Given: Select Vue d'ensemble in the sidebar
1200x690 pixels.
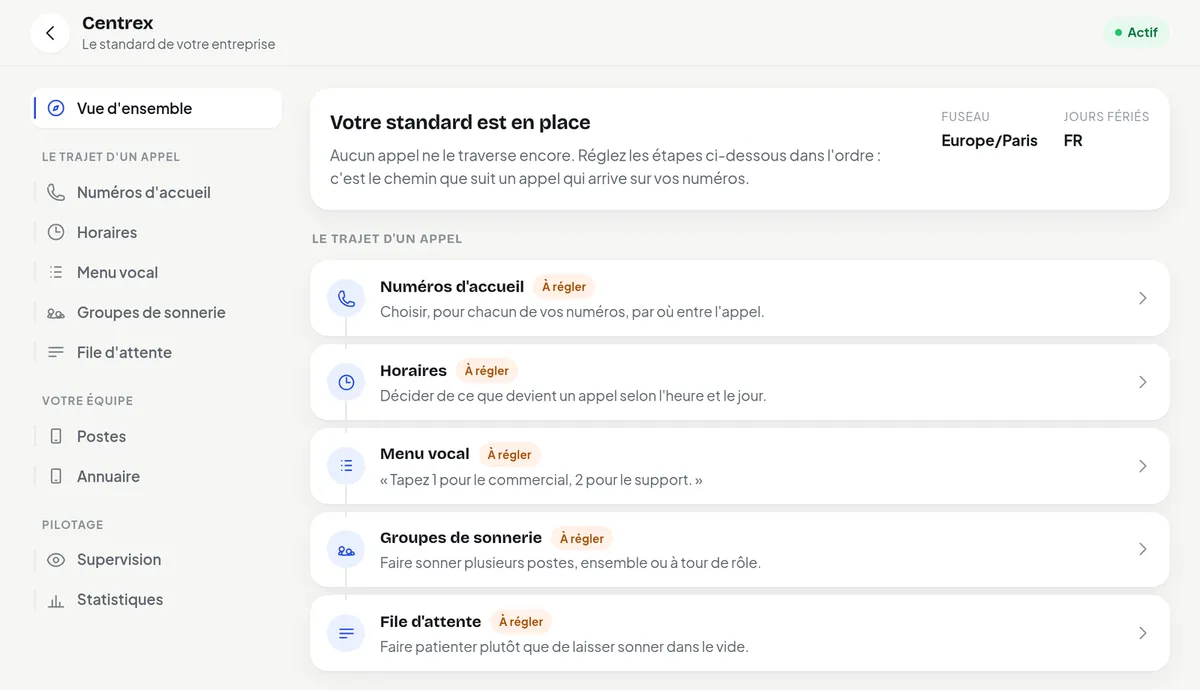Looking at the screenshot, I should 158,108.
